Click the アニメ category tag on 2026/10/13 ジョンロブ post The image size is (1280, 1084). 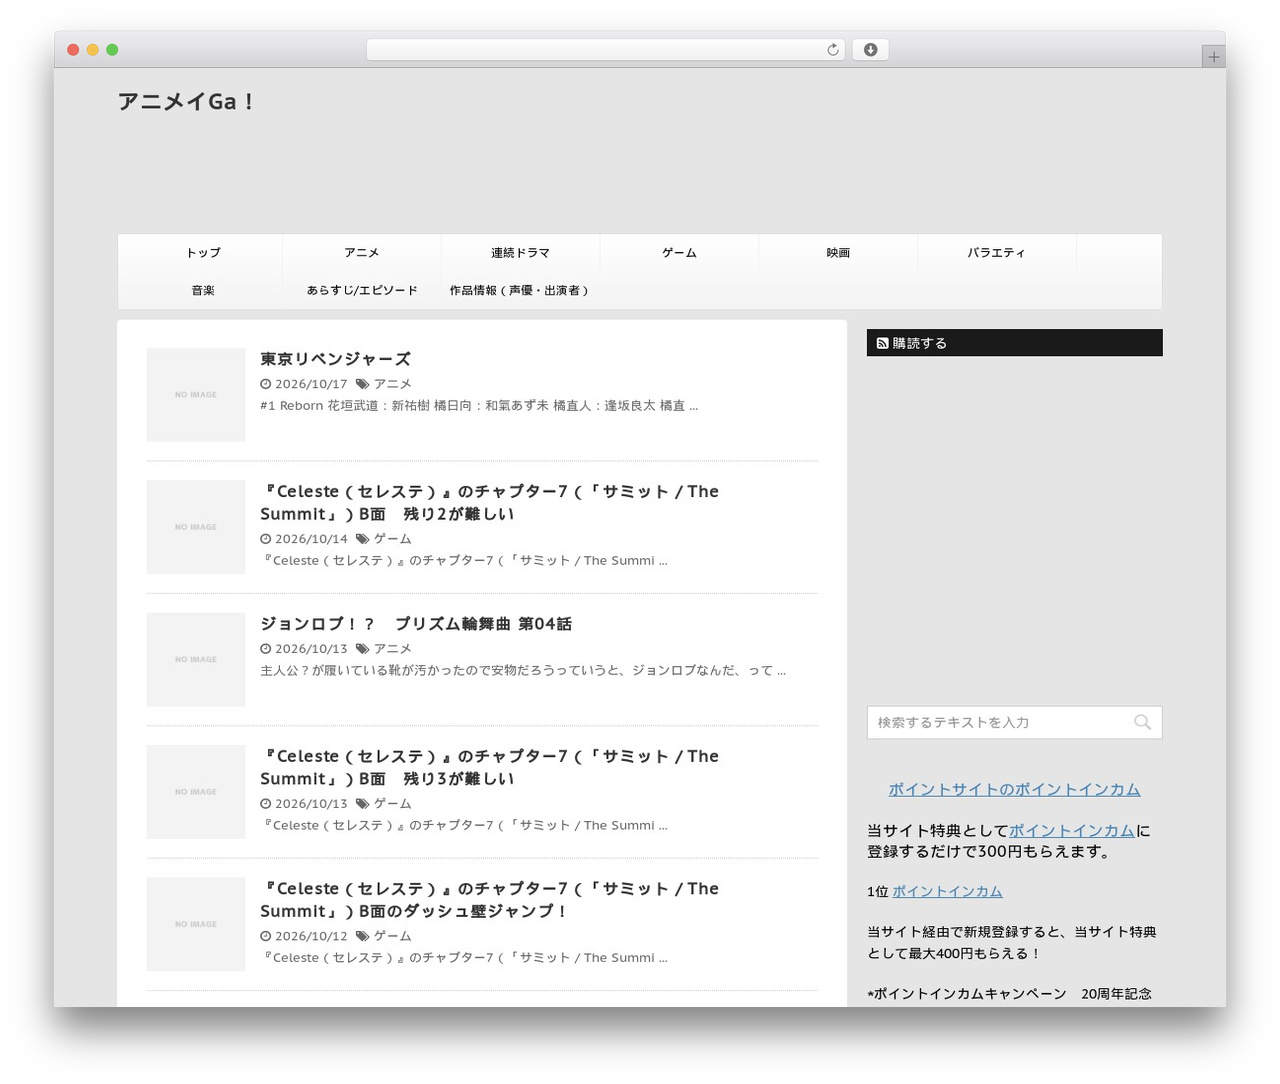click(x=392, y=649)
